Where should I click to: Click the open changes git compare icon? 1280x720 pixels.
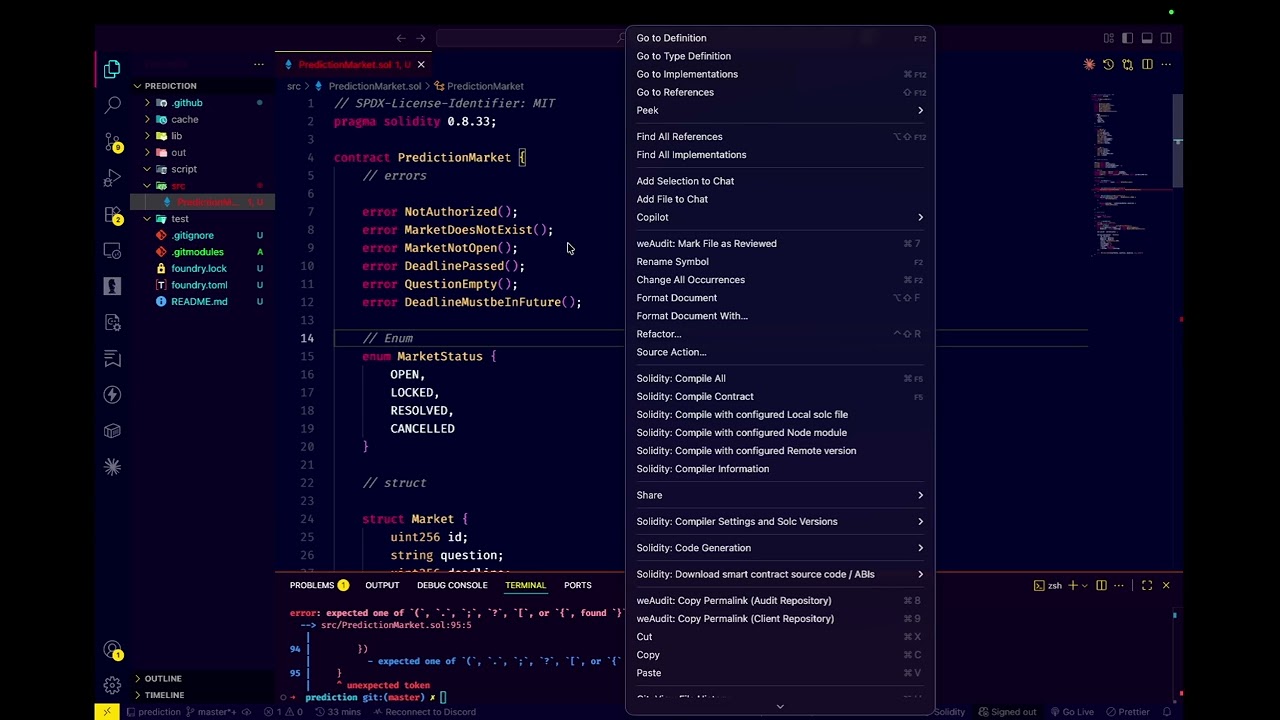pyautogui.click(x=1127, y=64)
